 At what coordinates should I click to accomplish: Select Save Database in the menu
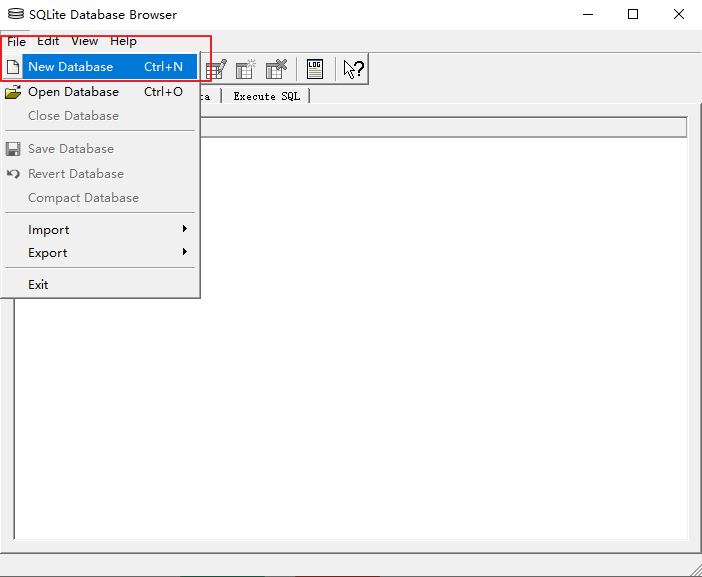pyautogui.click(x=101, y=149)
